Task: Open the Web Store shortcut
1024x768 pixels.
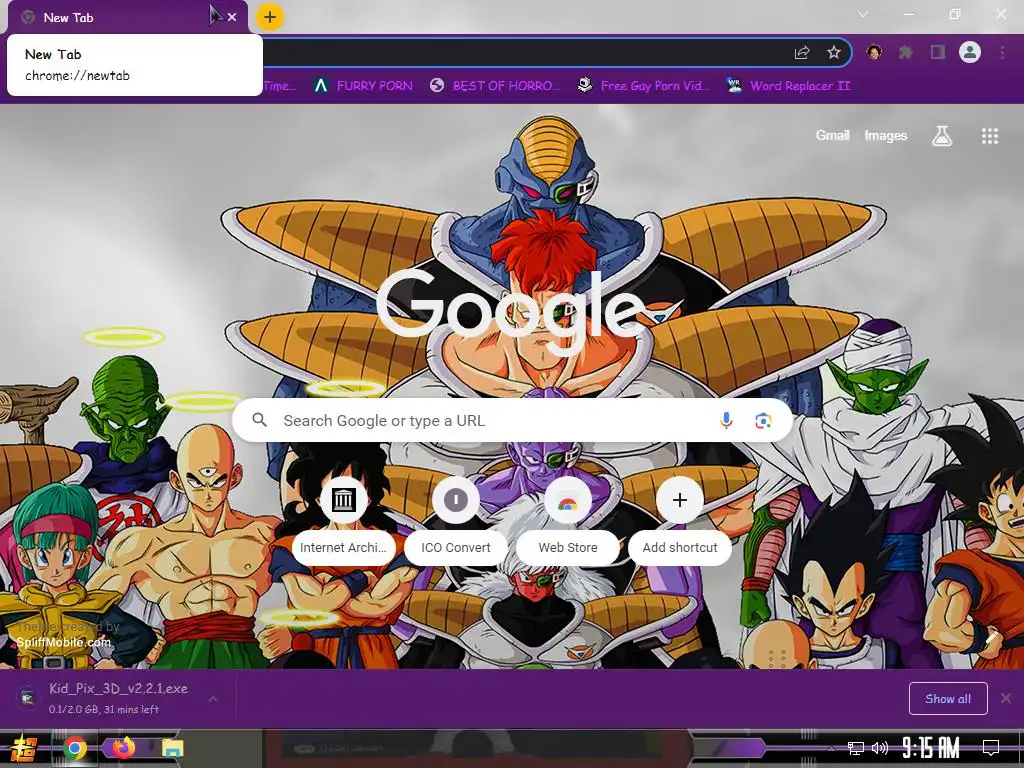Action: pos(568,519)
